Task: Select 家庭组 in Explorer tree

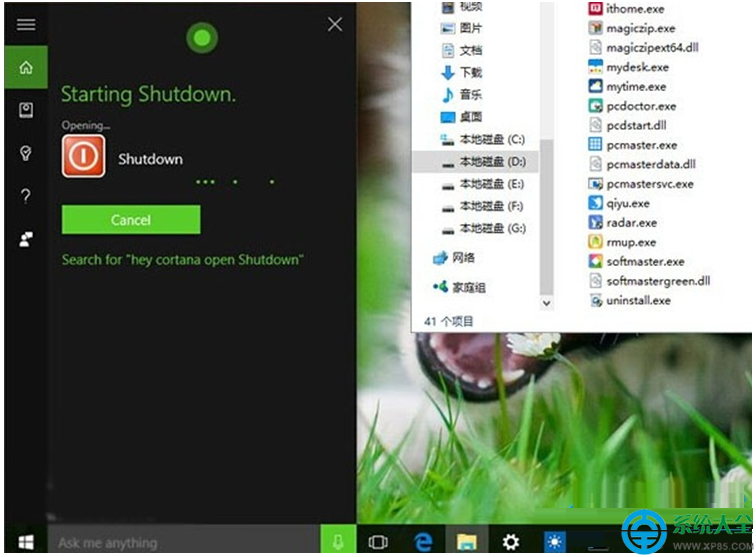Action: pyautogui.click(x=459, y=287)
